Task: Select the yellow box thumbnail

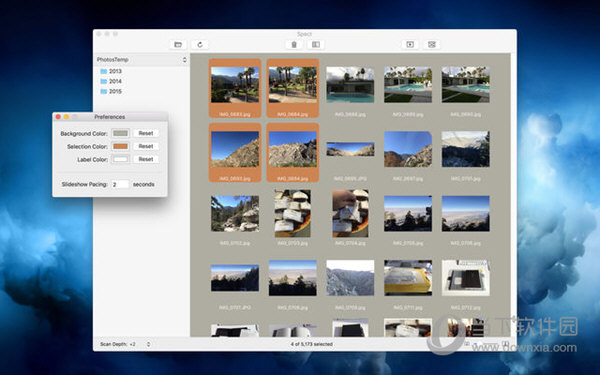Action: coord(408,278)
